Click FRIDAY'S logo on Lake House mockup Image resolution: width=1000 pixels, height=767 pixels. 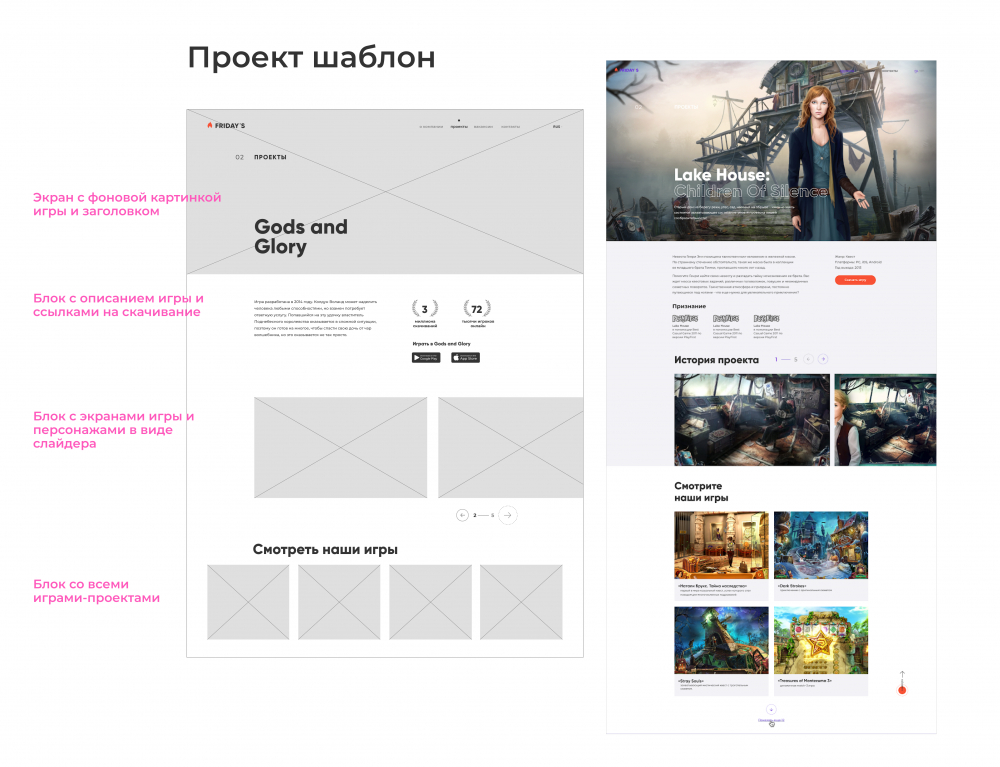(x=627, y=70)
